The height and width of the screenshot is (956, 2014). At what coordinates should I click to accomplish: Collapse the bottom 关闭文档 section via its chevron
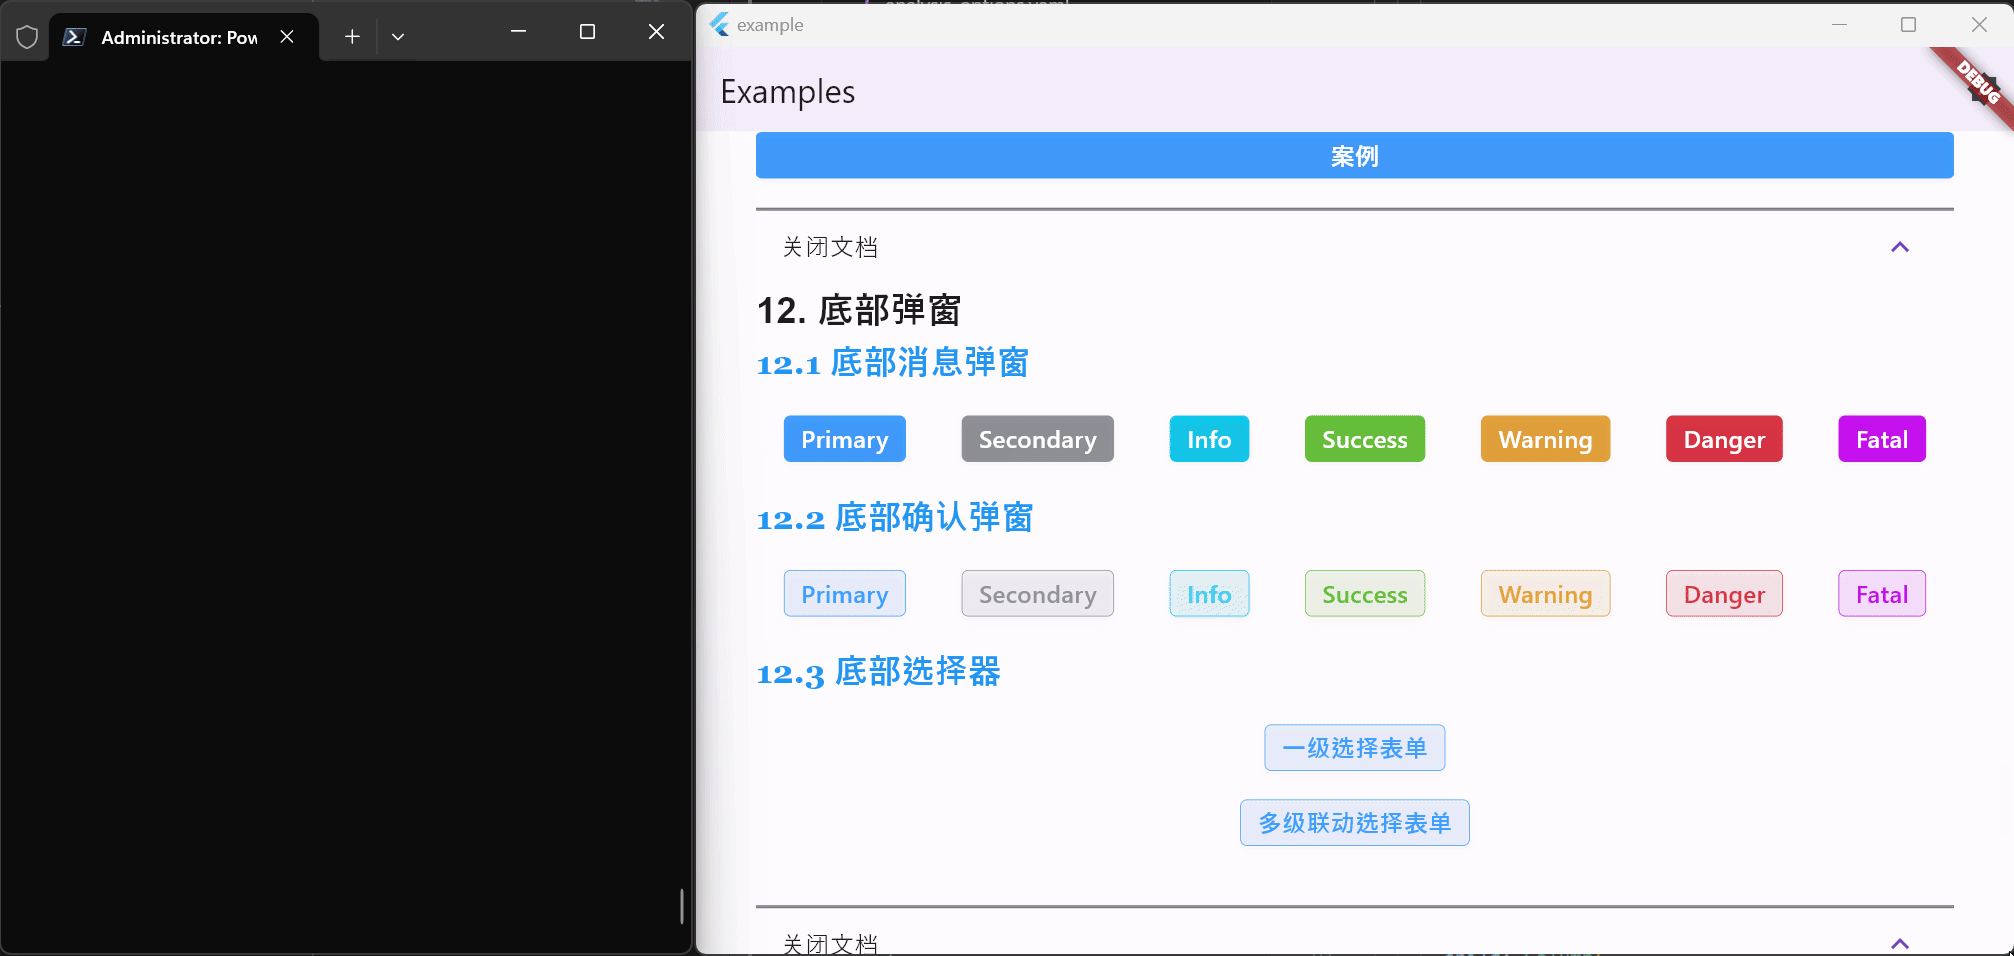click(x=1899, y=942)
